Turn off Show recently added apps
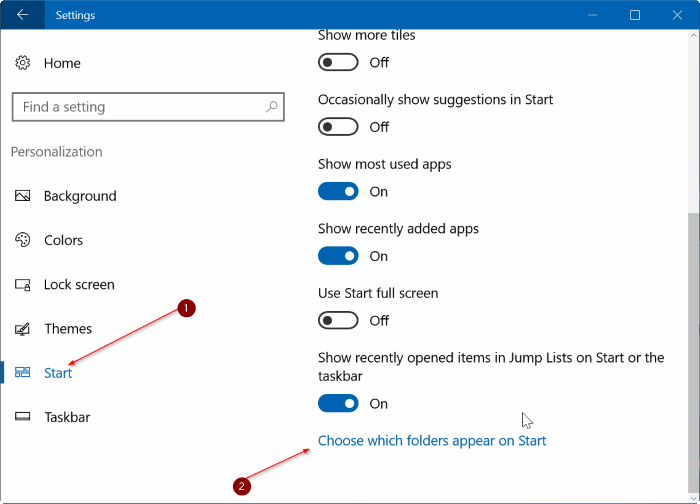The image size is (700, 504). tap(338, 256)
